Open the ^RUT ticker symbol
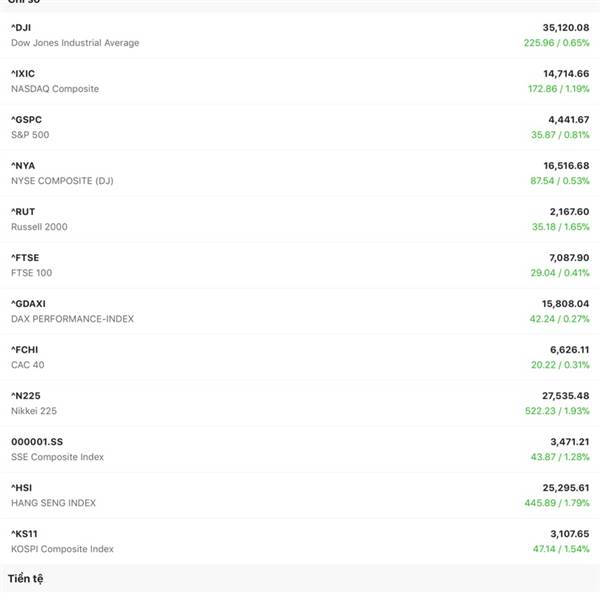The height and width of the screenshot is (600, 600). pyautogui.click(x=23, y=211)
